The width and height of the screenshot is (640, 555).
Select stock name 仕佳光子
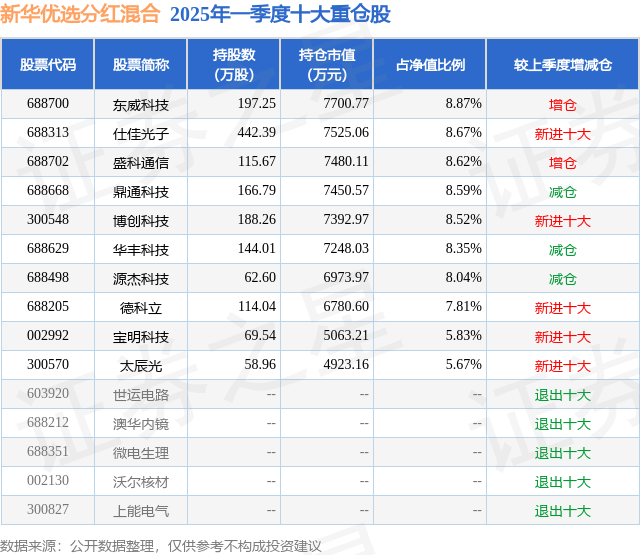point(141,134)
